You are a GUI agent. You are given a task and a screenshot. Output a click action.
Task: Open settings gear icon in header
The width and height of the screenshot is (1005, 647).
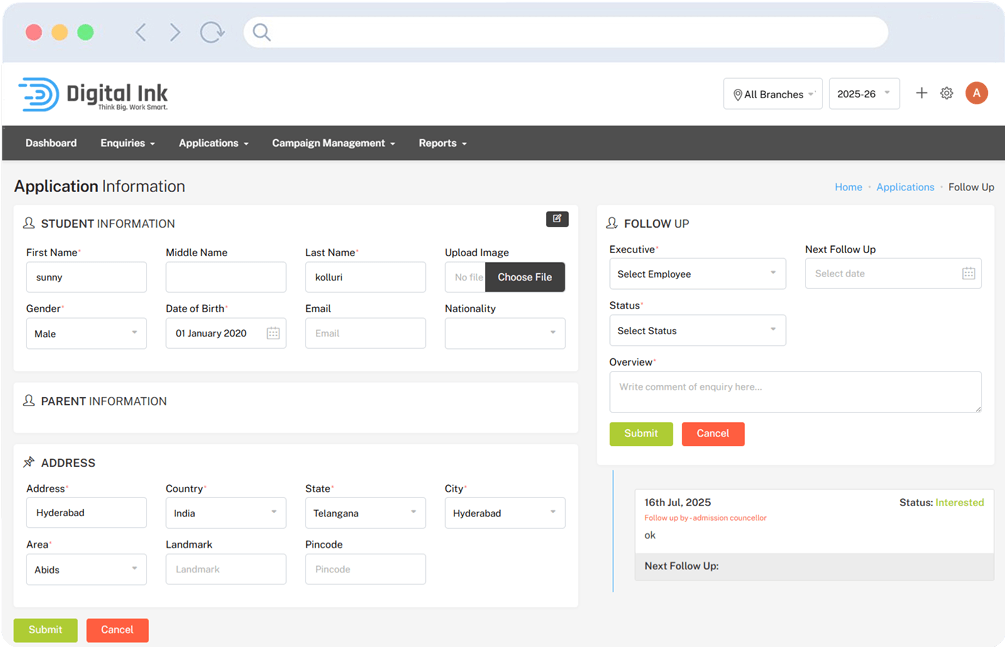pyautogui.click(x=947, y=93)
